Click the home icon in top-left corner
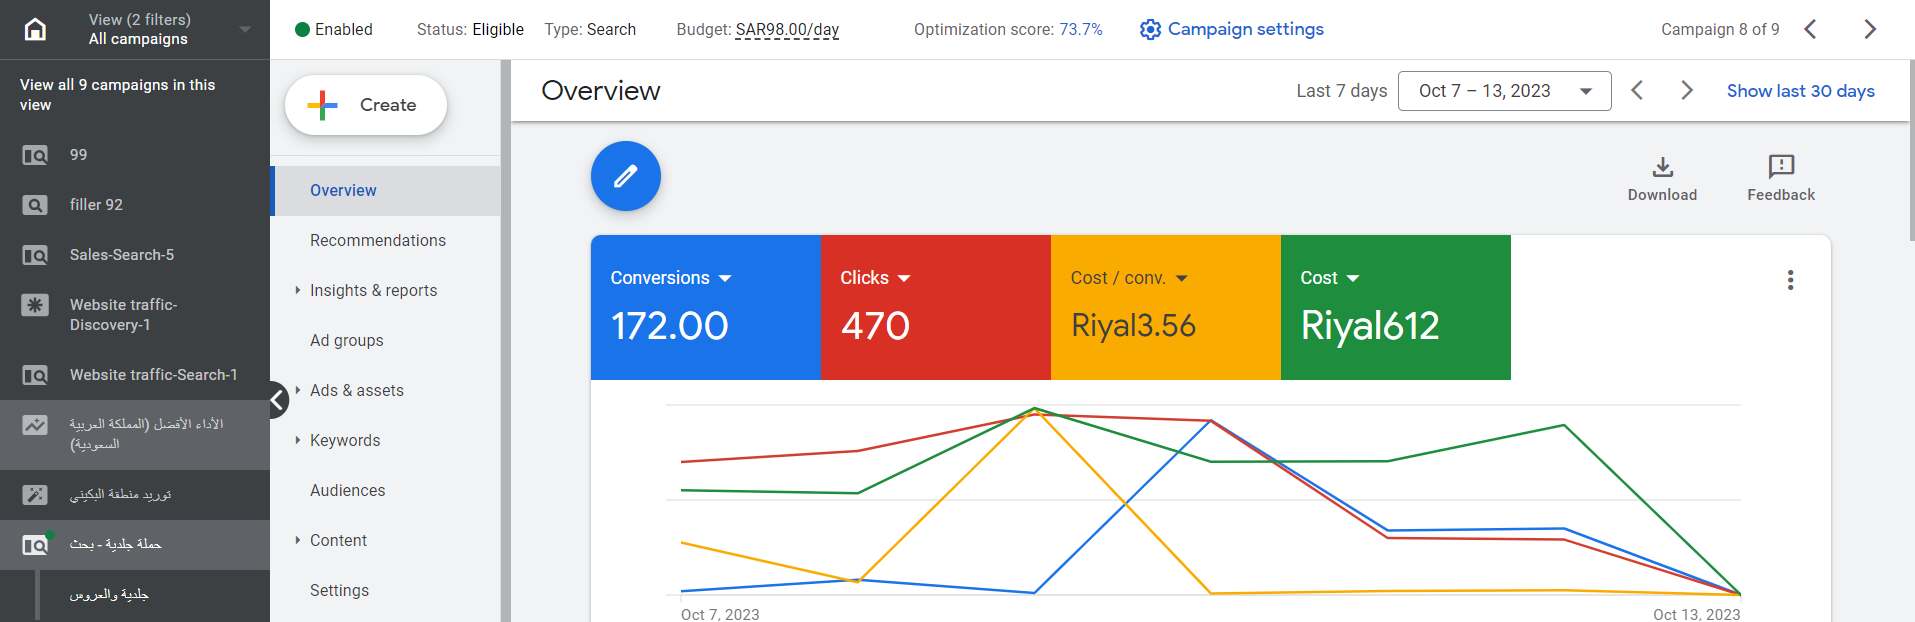Screen dimensions: 1915x622 point(35,29)
